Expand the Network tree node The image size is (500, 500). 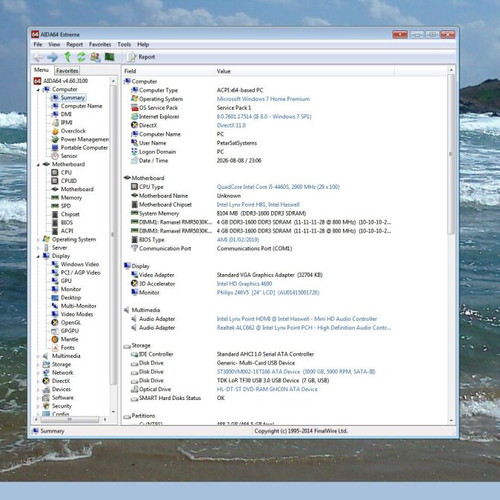point(38,373)
